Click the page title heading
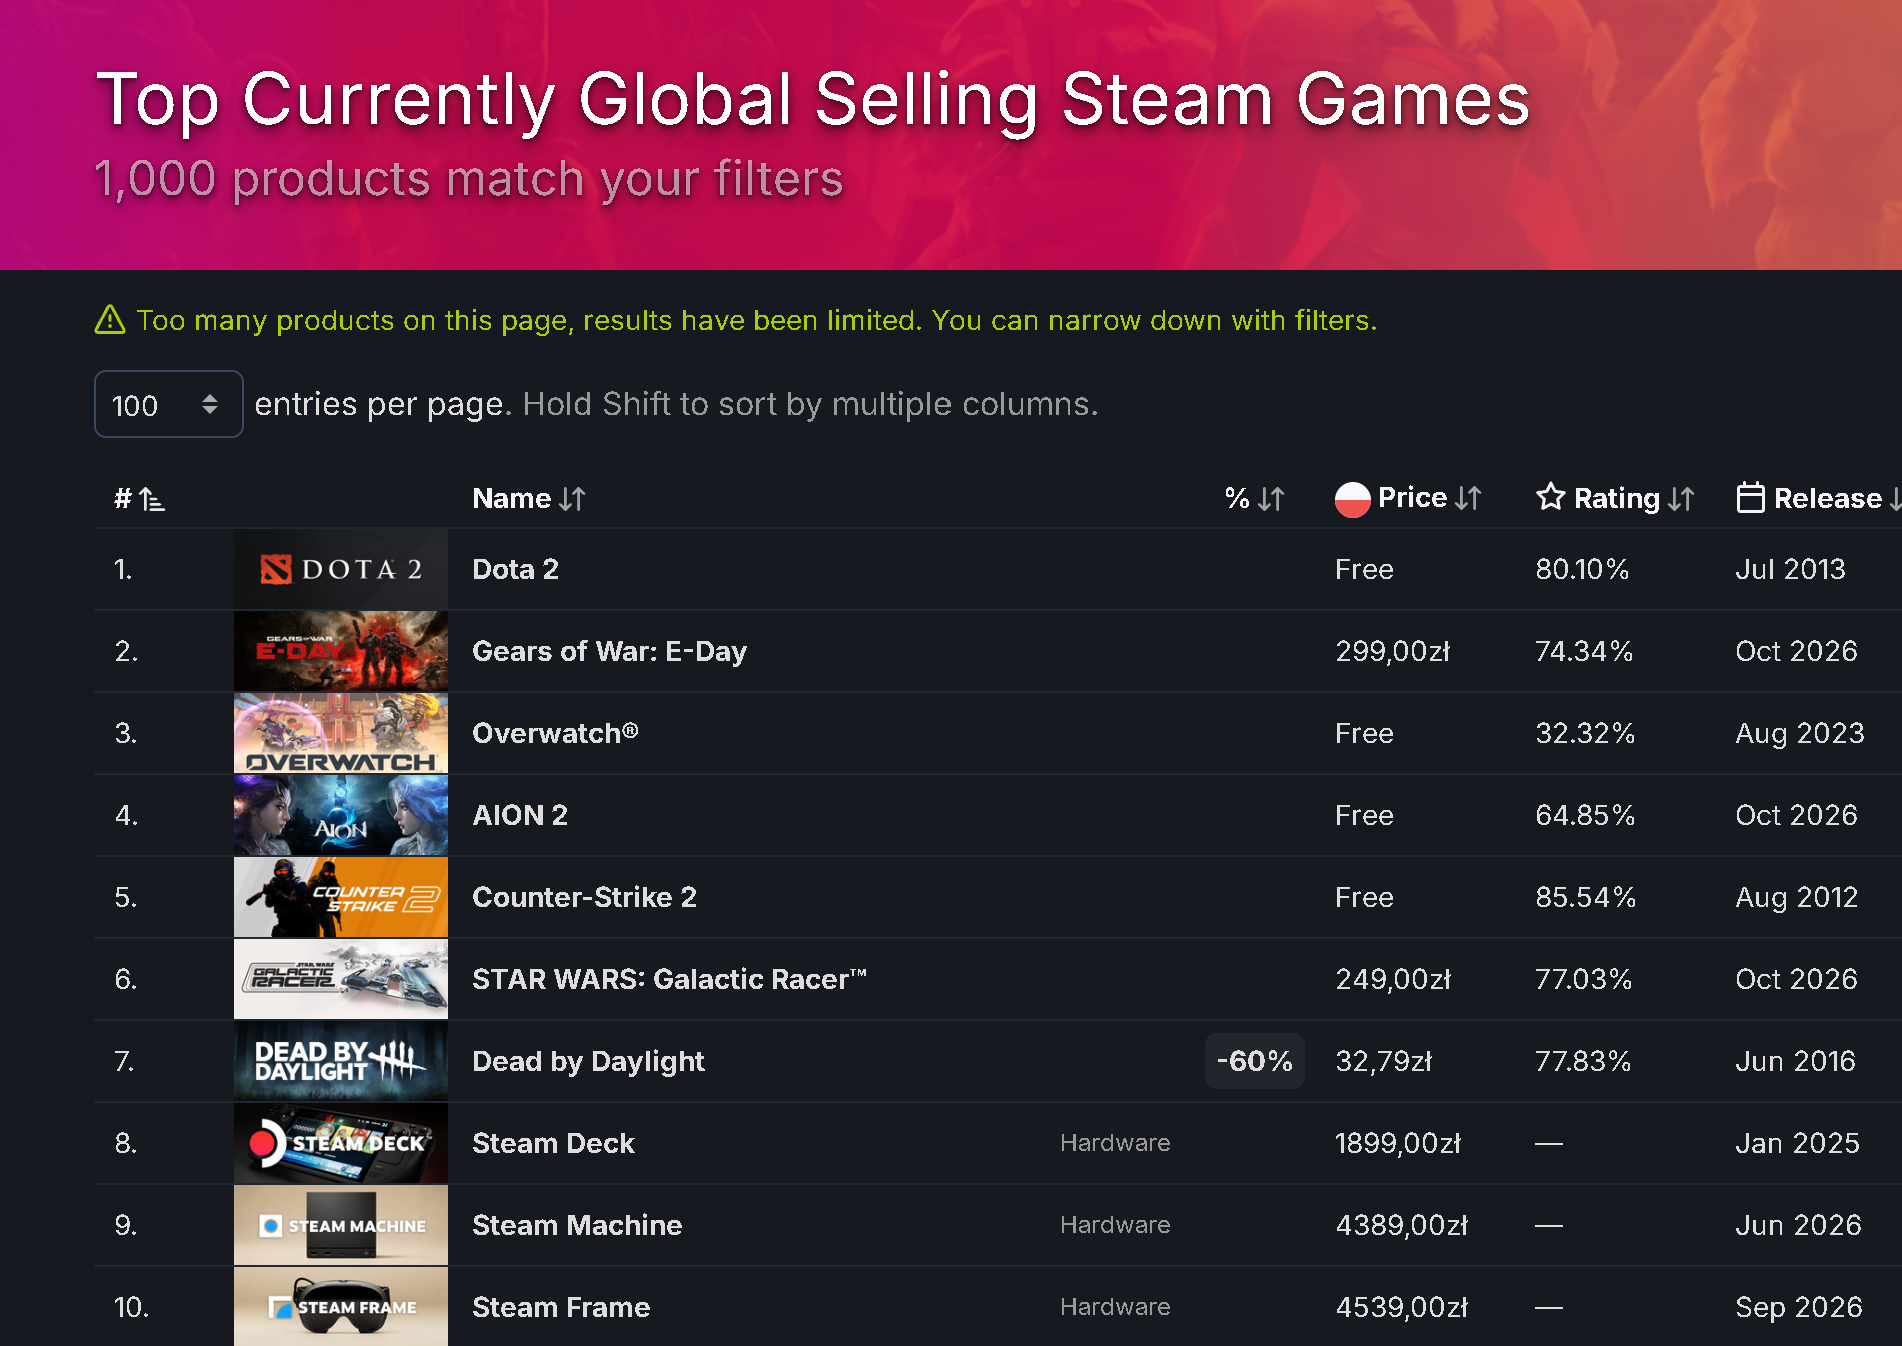Screen dimensions: 1902x1346 point(813,100)
